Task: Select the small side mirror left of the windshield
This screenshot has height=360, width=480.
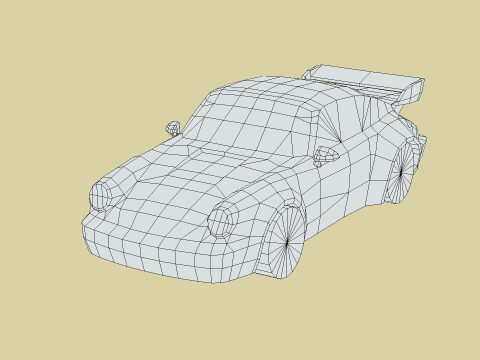Action: tap(173, 128)
